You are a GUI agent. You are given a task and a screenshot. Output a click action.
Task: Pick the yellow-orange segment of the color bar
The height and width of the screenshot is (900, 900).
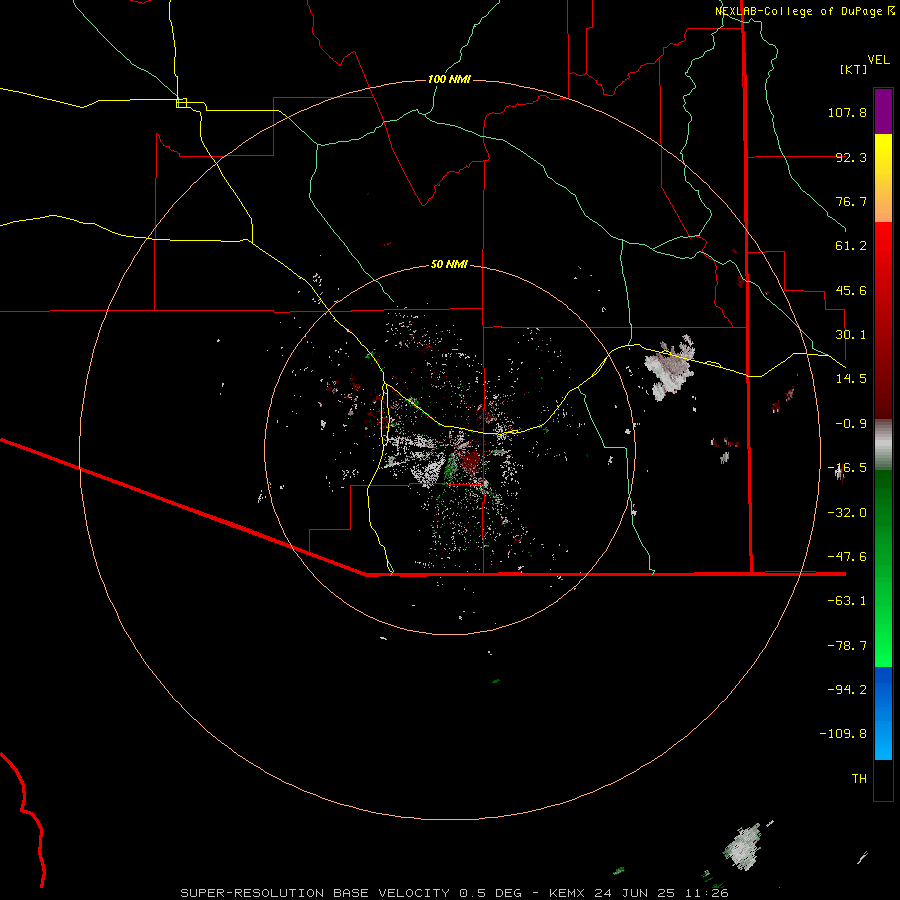pos(883,178)
